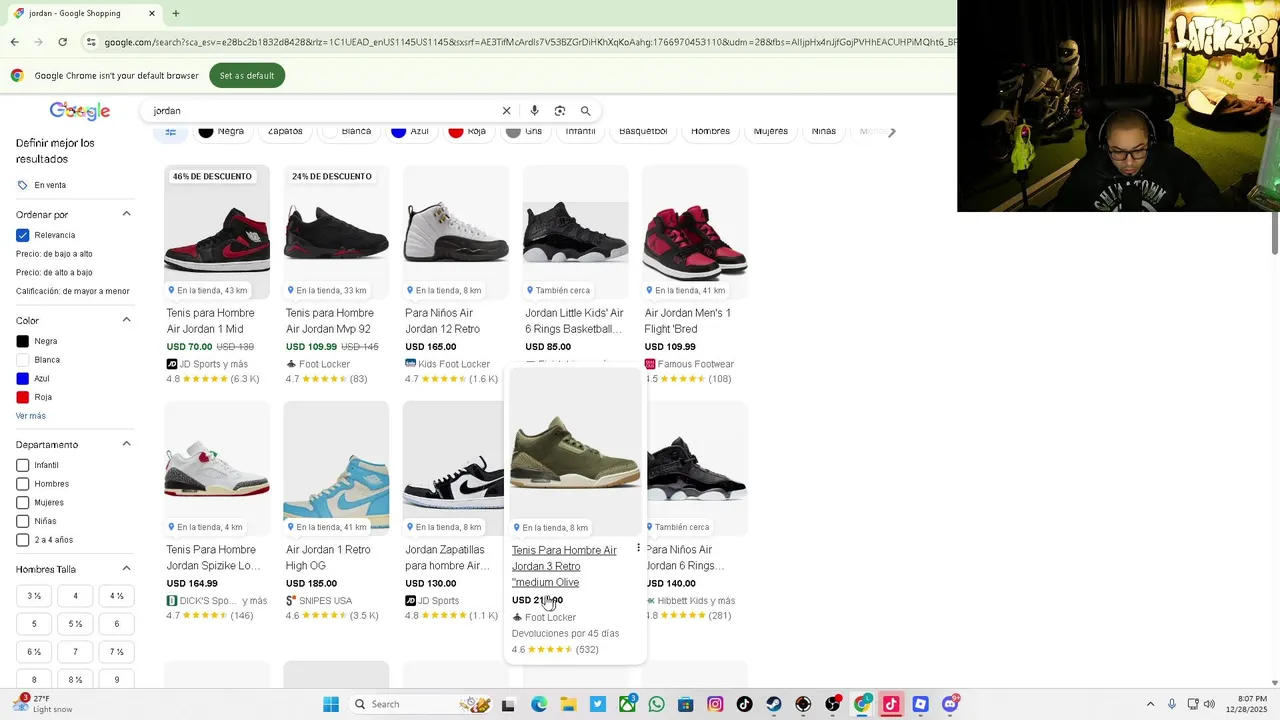Image resolution: width=1280 pixels, height=720 pixels.
Task: Select size 7 in Hombres Talla
Action: 75,652
